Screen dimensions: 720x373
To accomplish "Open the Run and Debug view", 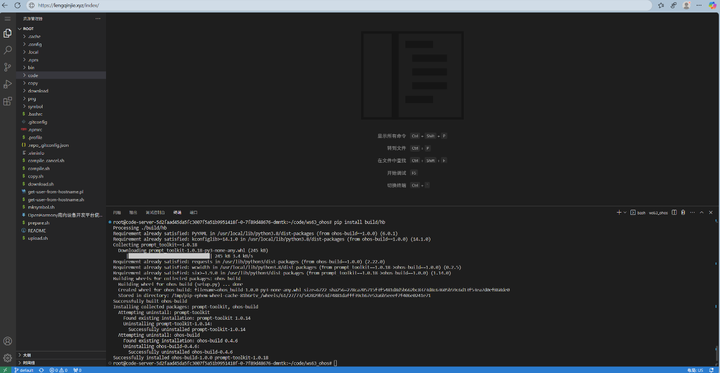I will point(7,85).
